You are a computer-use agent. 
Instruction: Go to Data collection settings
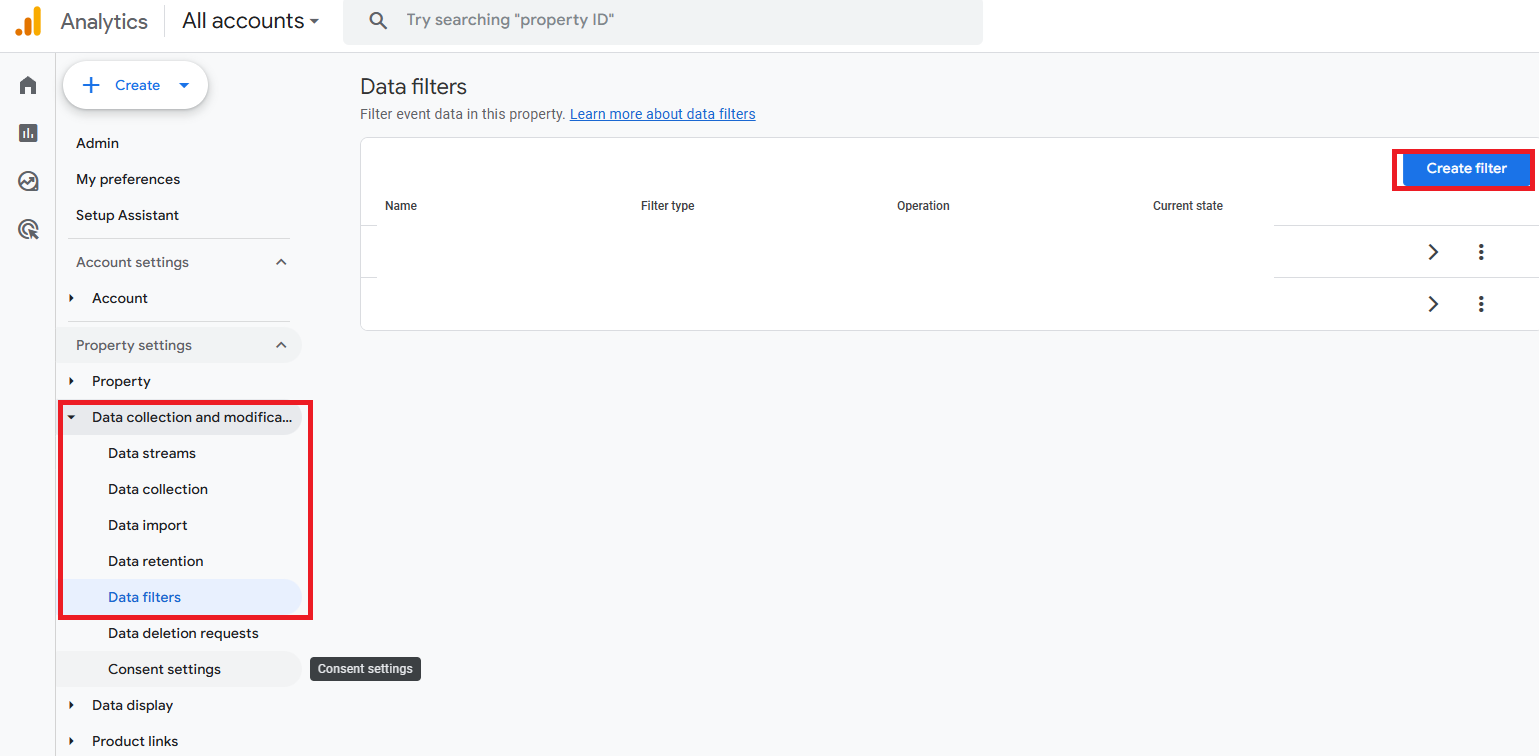tap(158, 489)
